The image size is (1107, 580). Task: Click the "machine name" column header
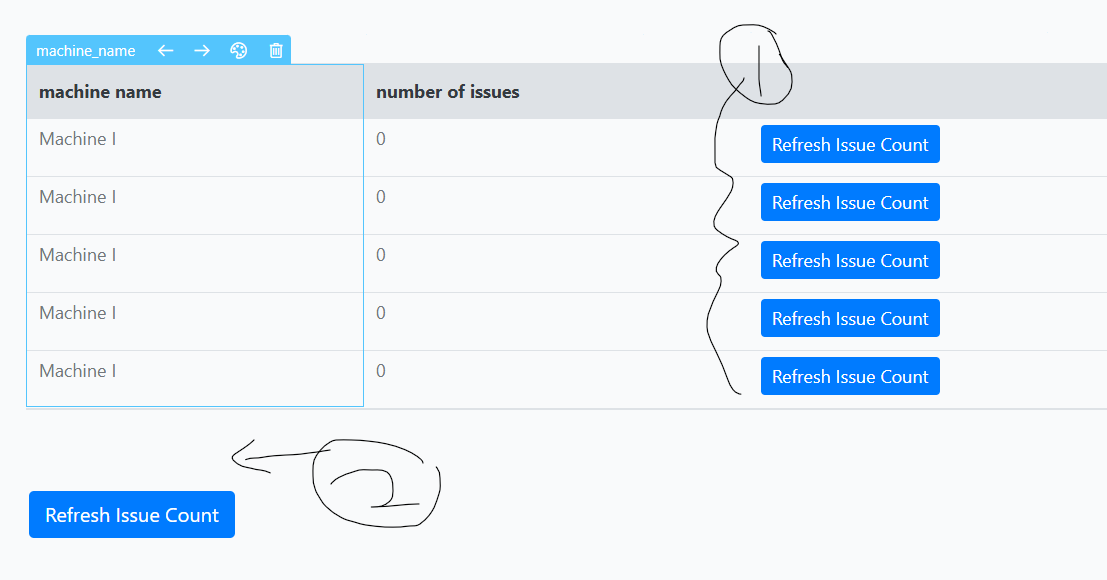tap(100, 92)
